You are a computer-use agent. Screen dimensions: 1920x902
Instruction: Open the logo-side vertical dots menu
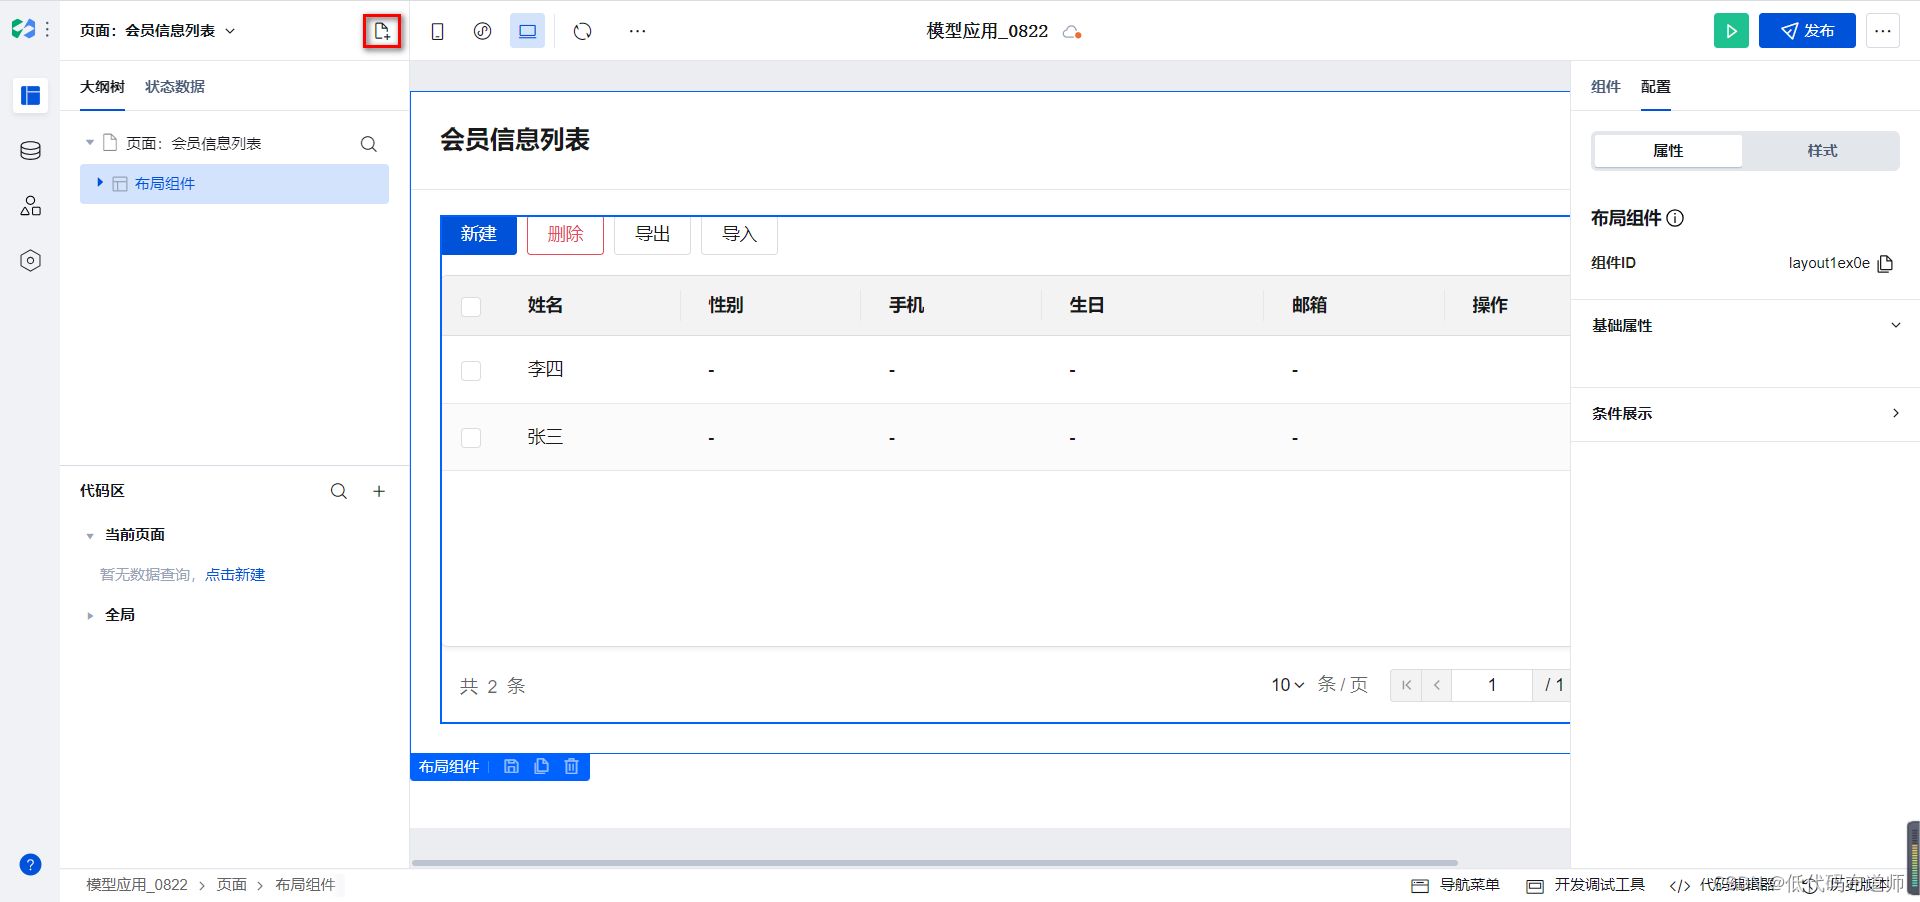(x=47, y=30)
